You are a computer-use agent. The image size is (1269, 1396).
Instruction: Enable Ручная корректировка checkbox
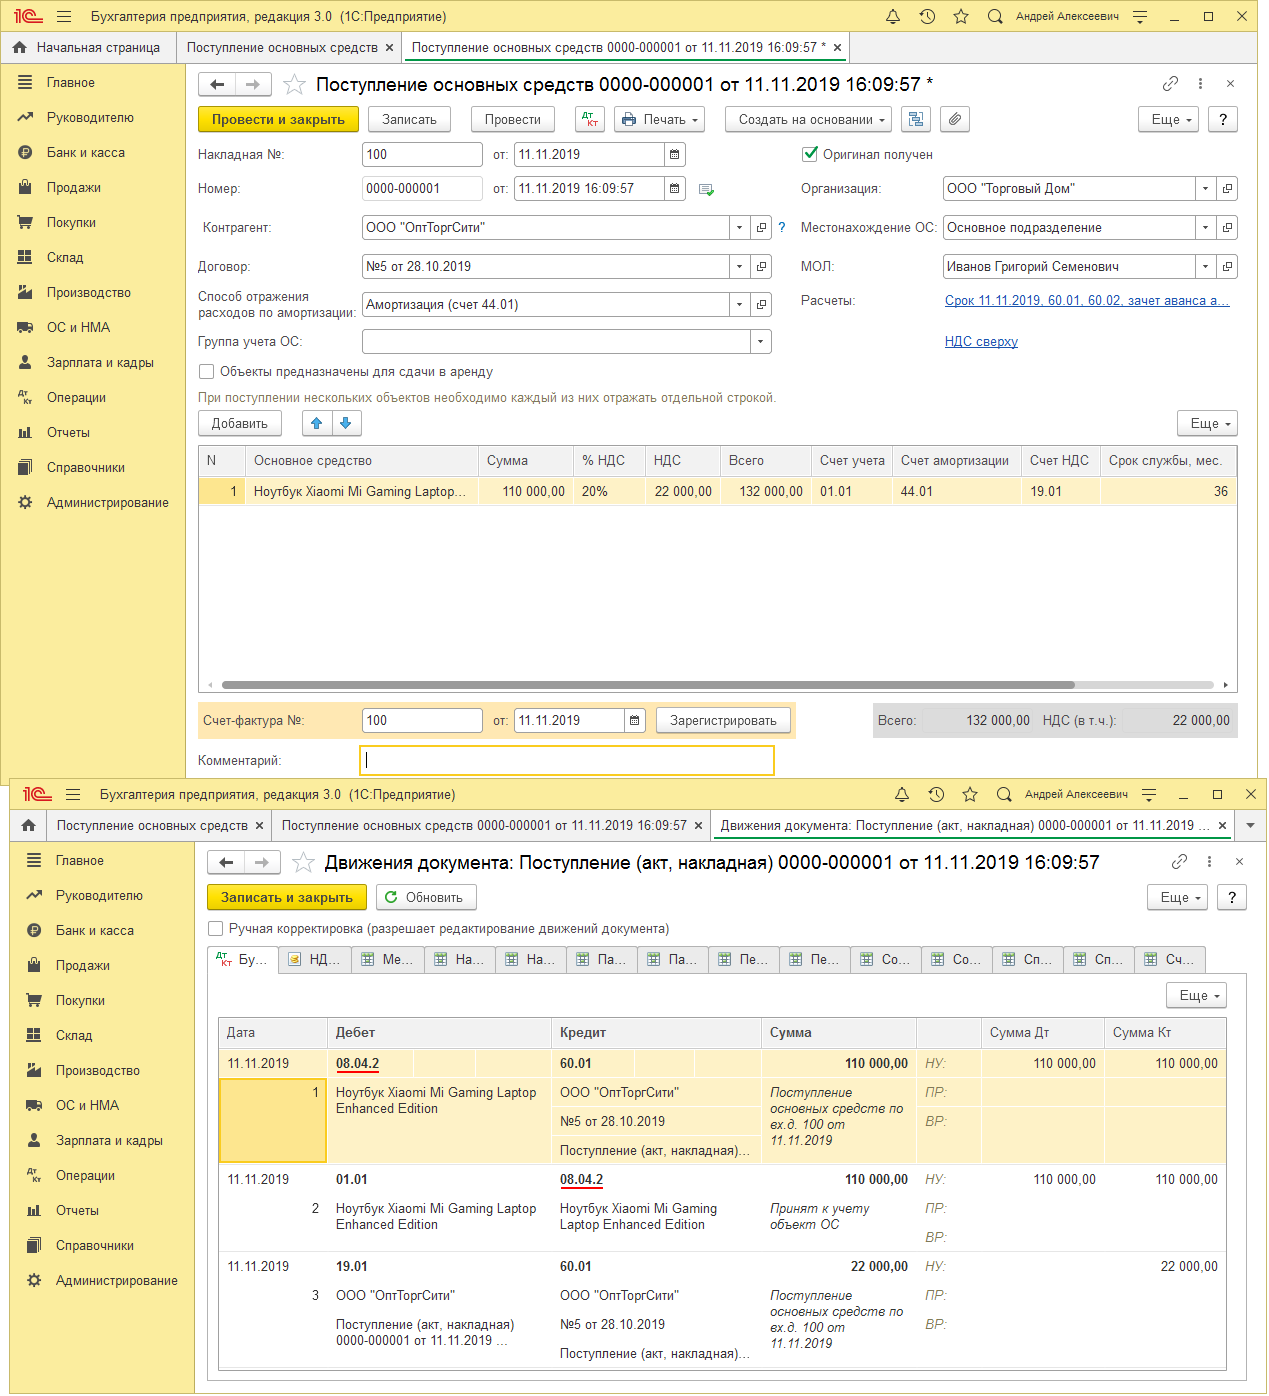(x=215, y=929)
